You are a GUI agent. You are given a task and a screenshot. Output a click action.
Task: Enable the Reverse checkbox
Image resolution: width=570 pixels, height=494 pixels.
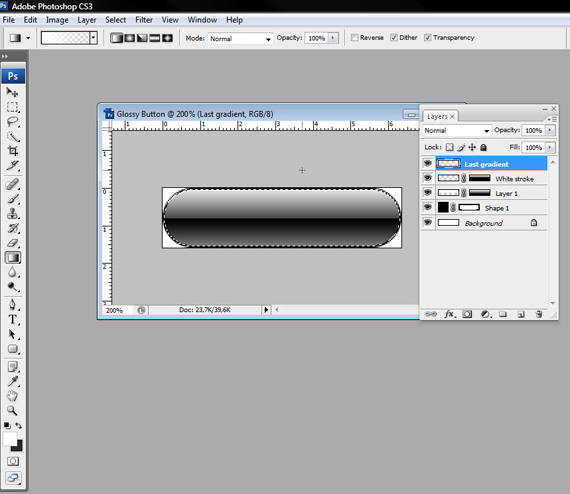[x=354, y=37]
